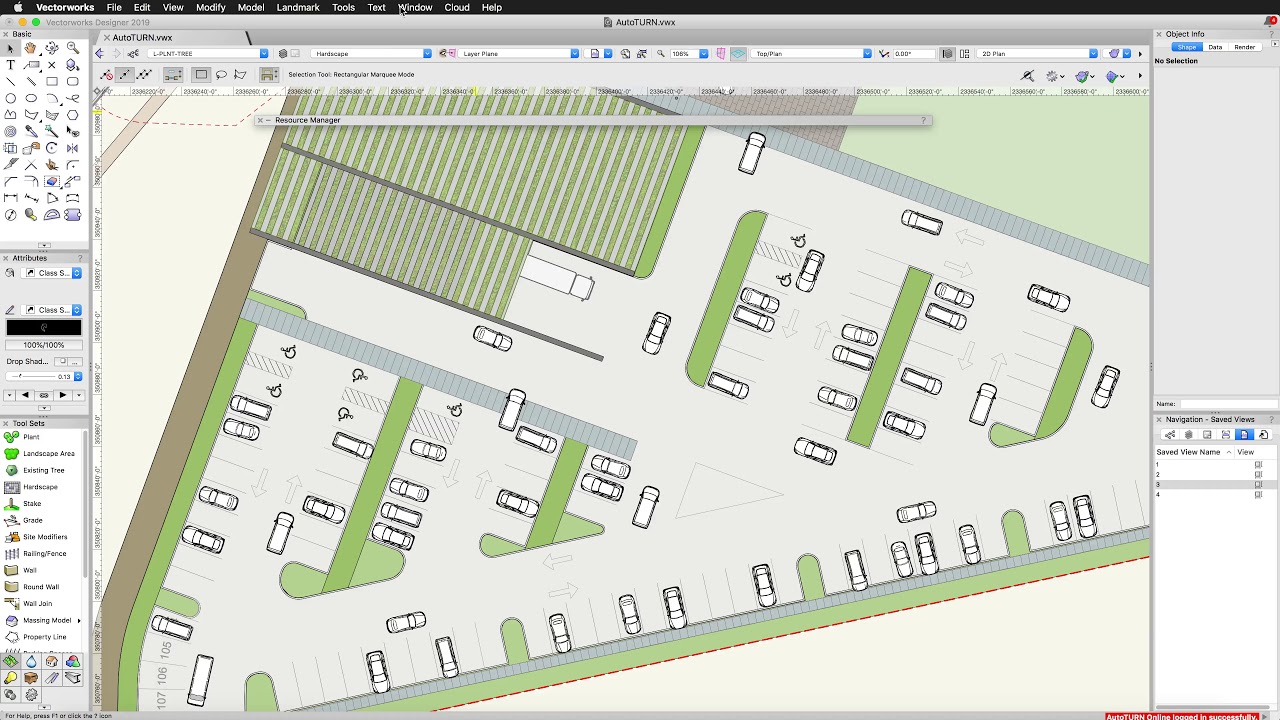Choose the Lasso Marquee mode button
The height and width of the screenshot is (720, 1280).
coord(221,74)
